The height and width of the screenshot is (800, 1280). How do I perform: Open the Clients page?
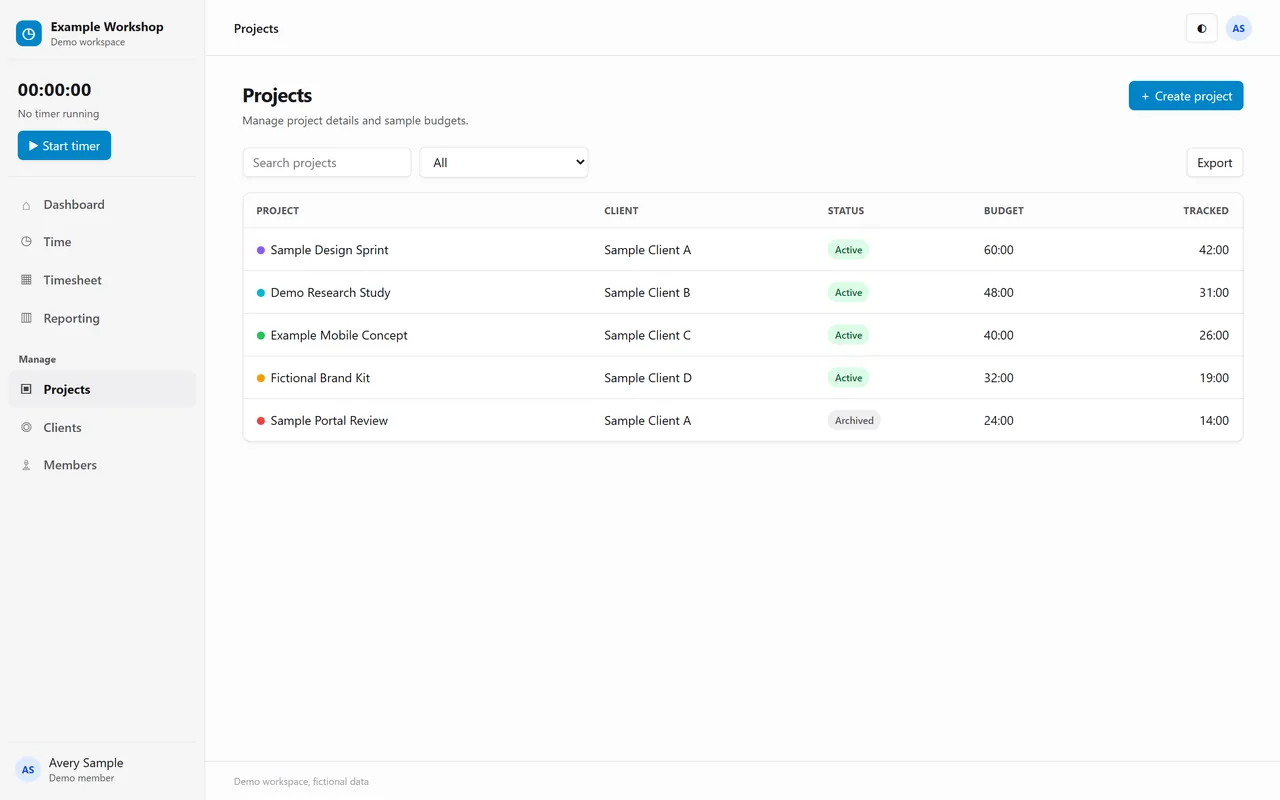(x=102, y=427)
